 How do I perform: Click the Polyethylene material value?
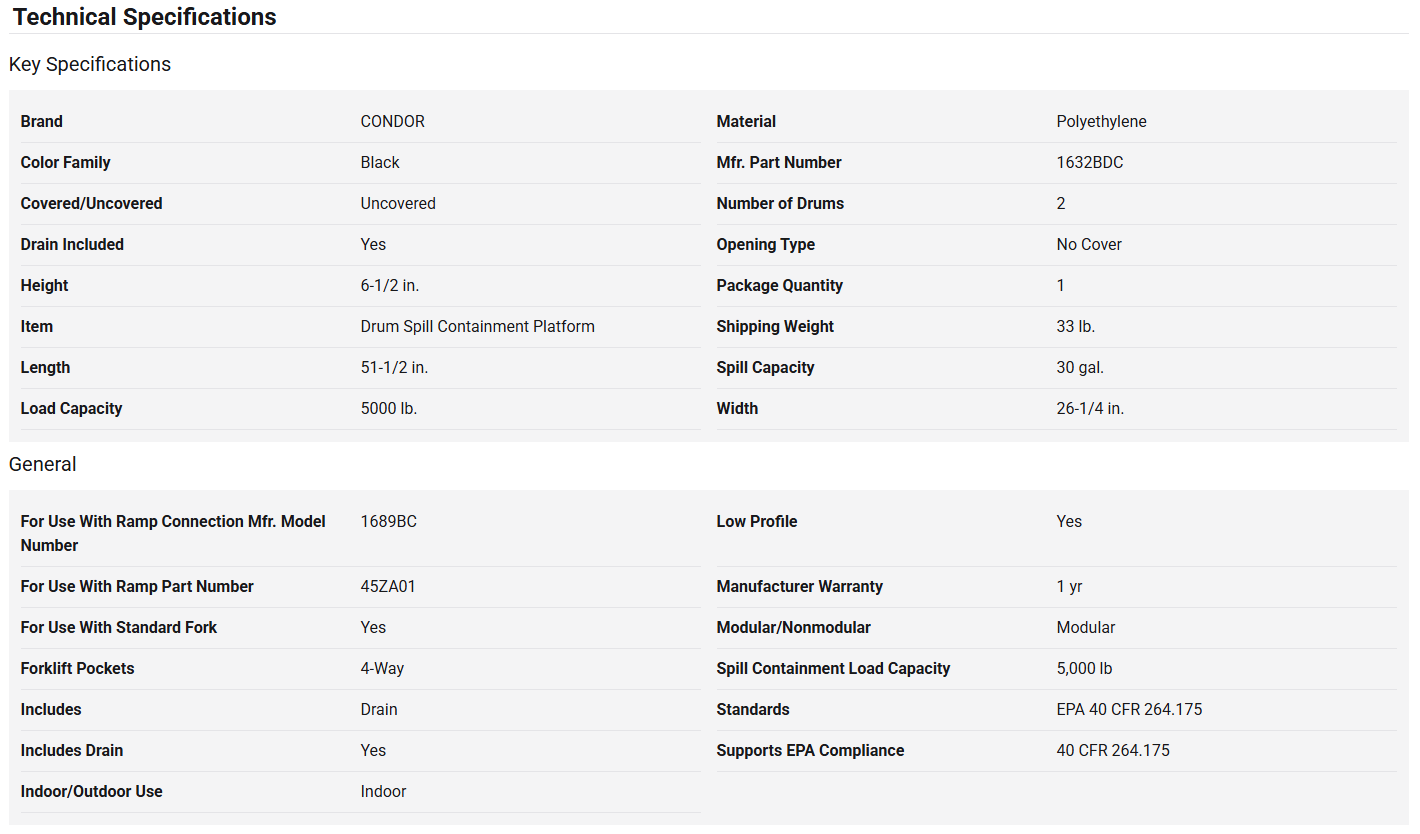[x=1102, y=121]
